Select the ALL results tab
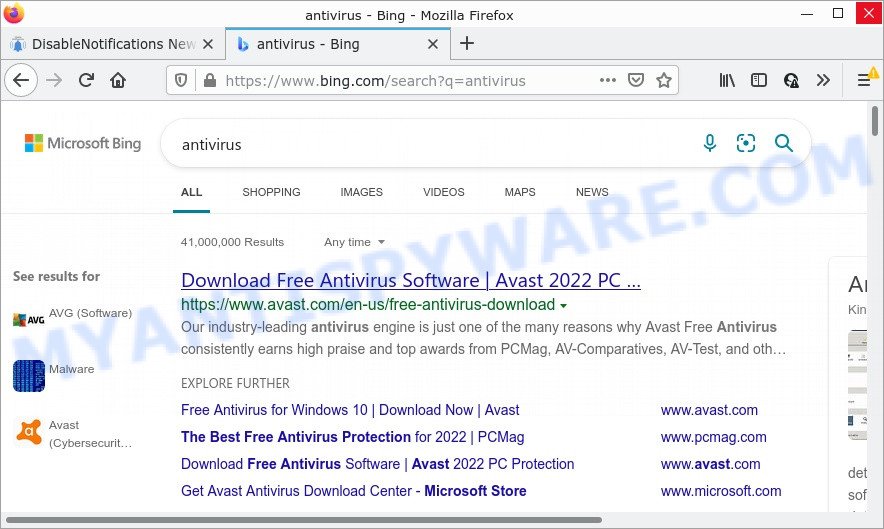This screenshot has width=884, height=529. [x=192, y=192]
